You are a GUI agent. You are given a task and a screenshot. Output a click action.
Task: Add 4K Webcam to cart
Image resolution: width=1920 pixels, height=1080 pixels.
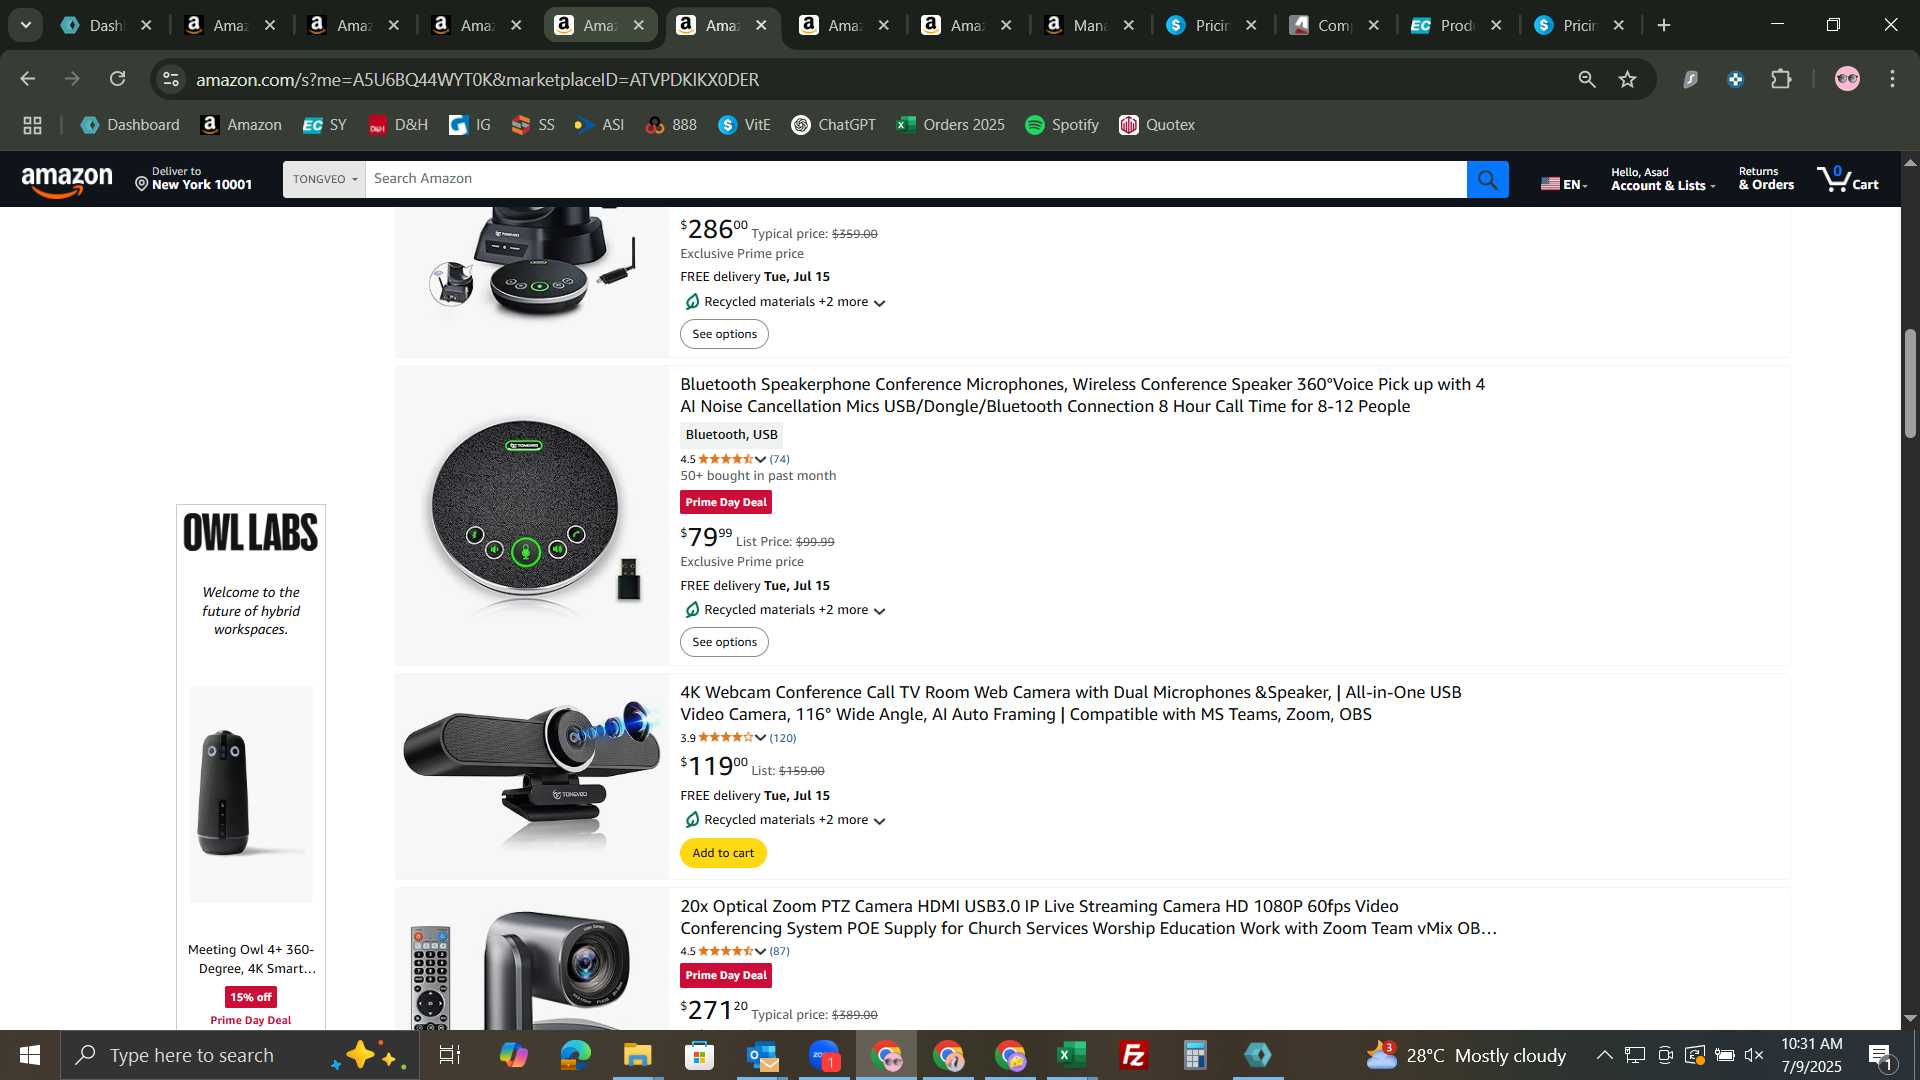(723, 853)
